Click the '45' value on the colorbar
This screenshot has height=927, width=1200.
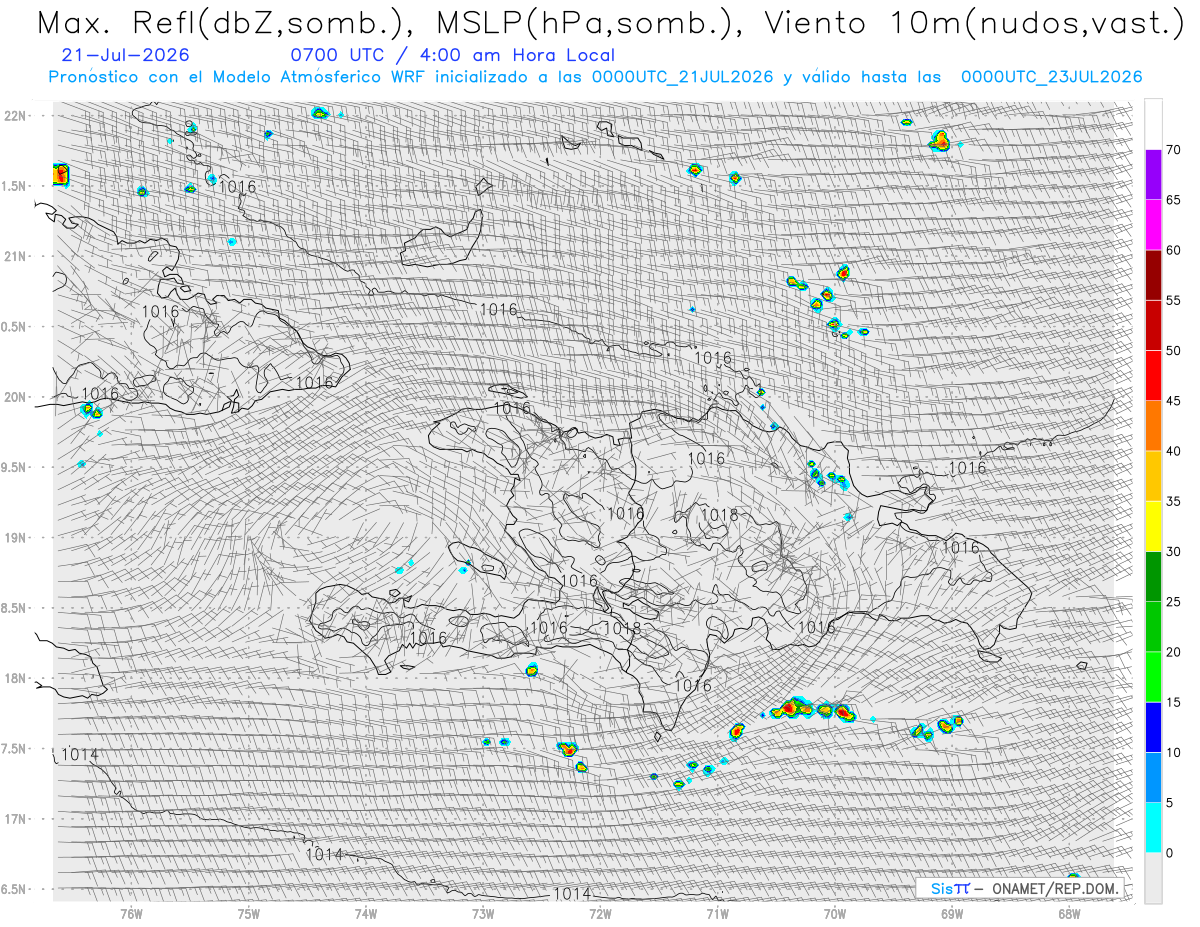point(1173,401)
